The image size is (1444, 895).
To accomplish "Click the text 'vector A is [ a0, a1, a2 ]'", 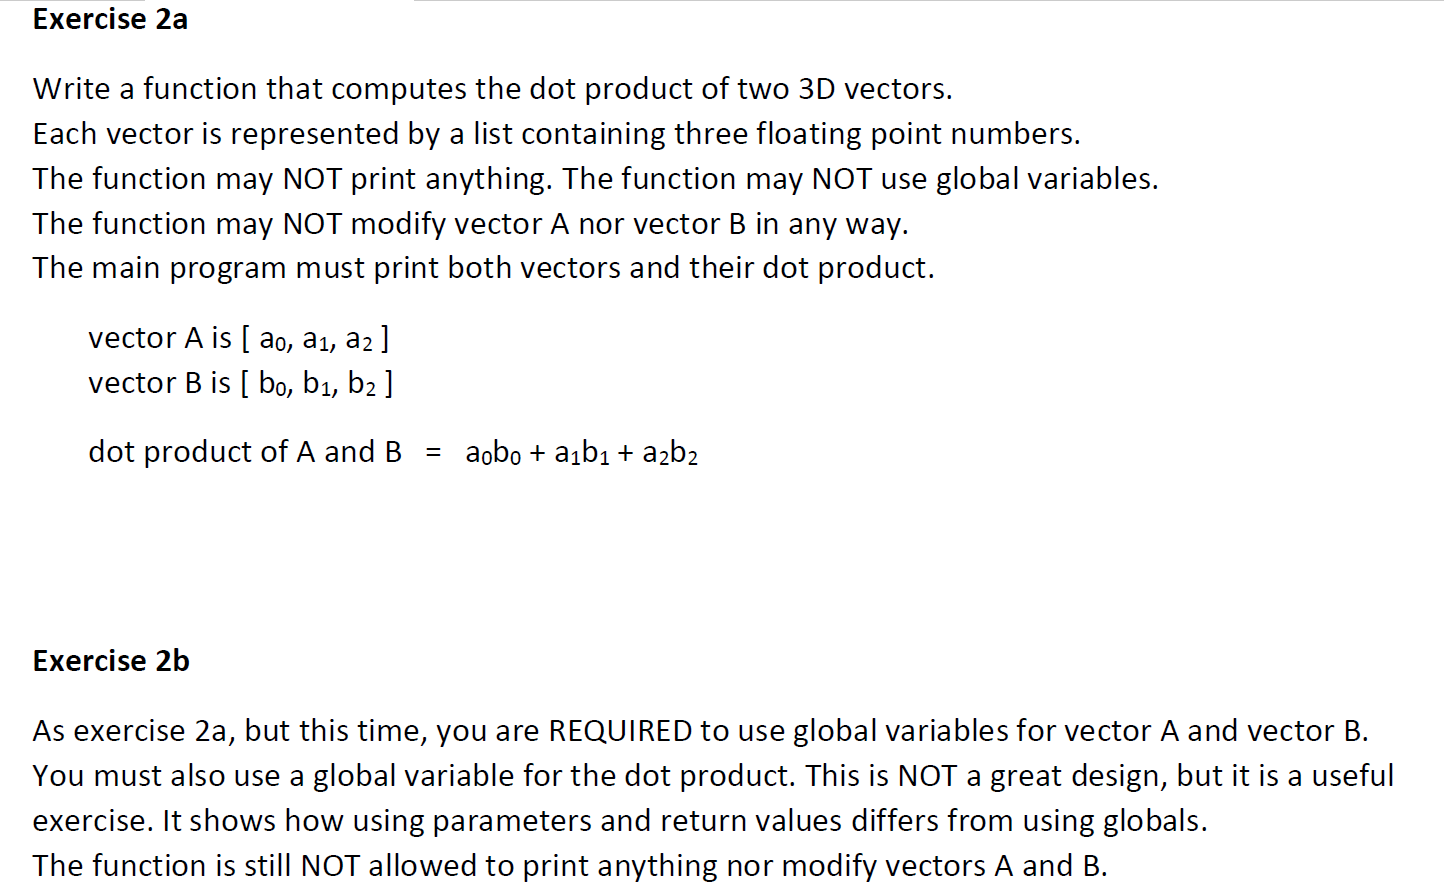I will pyautogui.click(x=239, y=339).
